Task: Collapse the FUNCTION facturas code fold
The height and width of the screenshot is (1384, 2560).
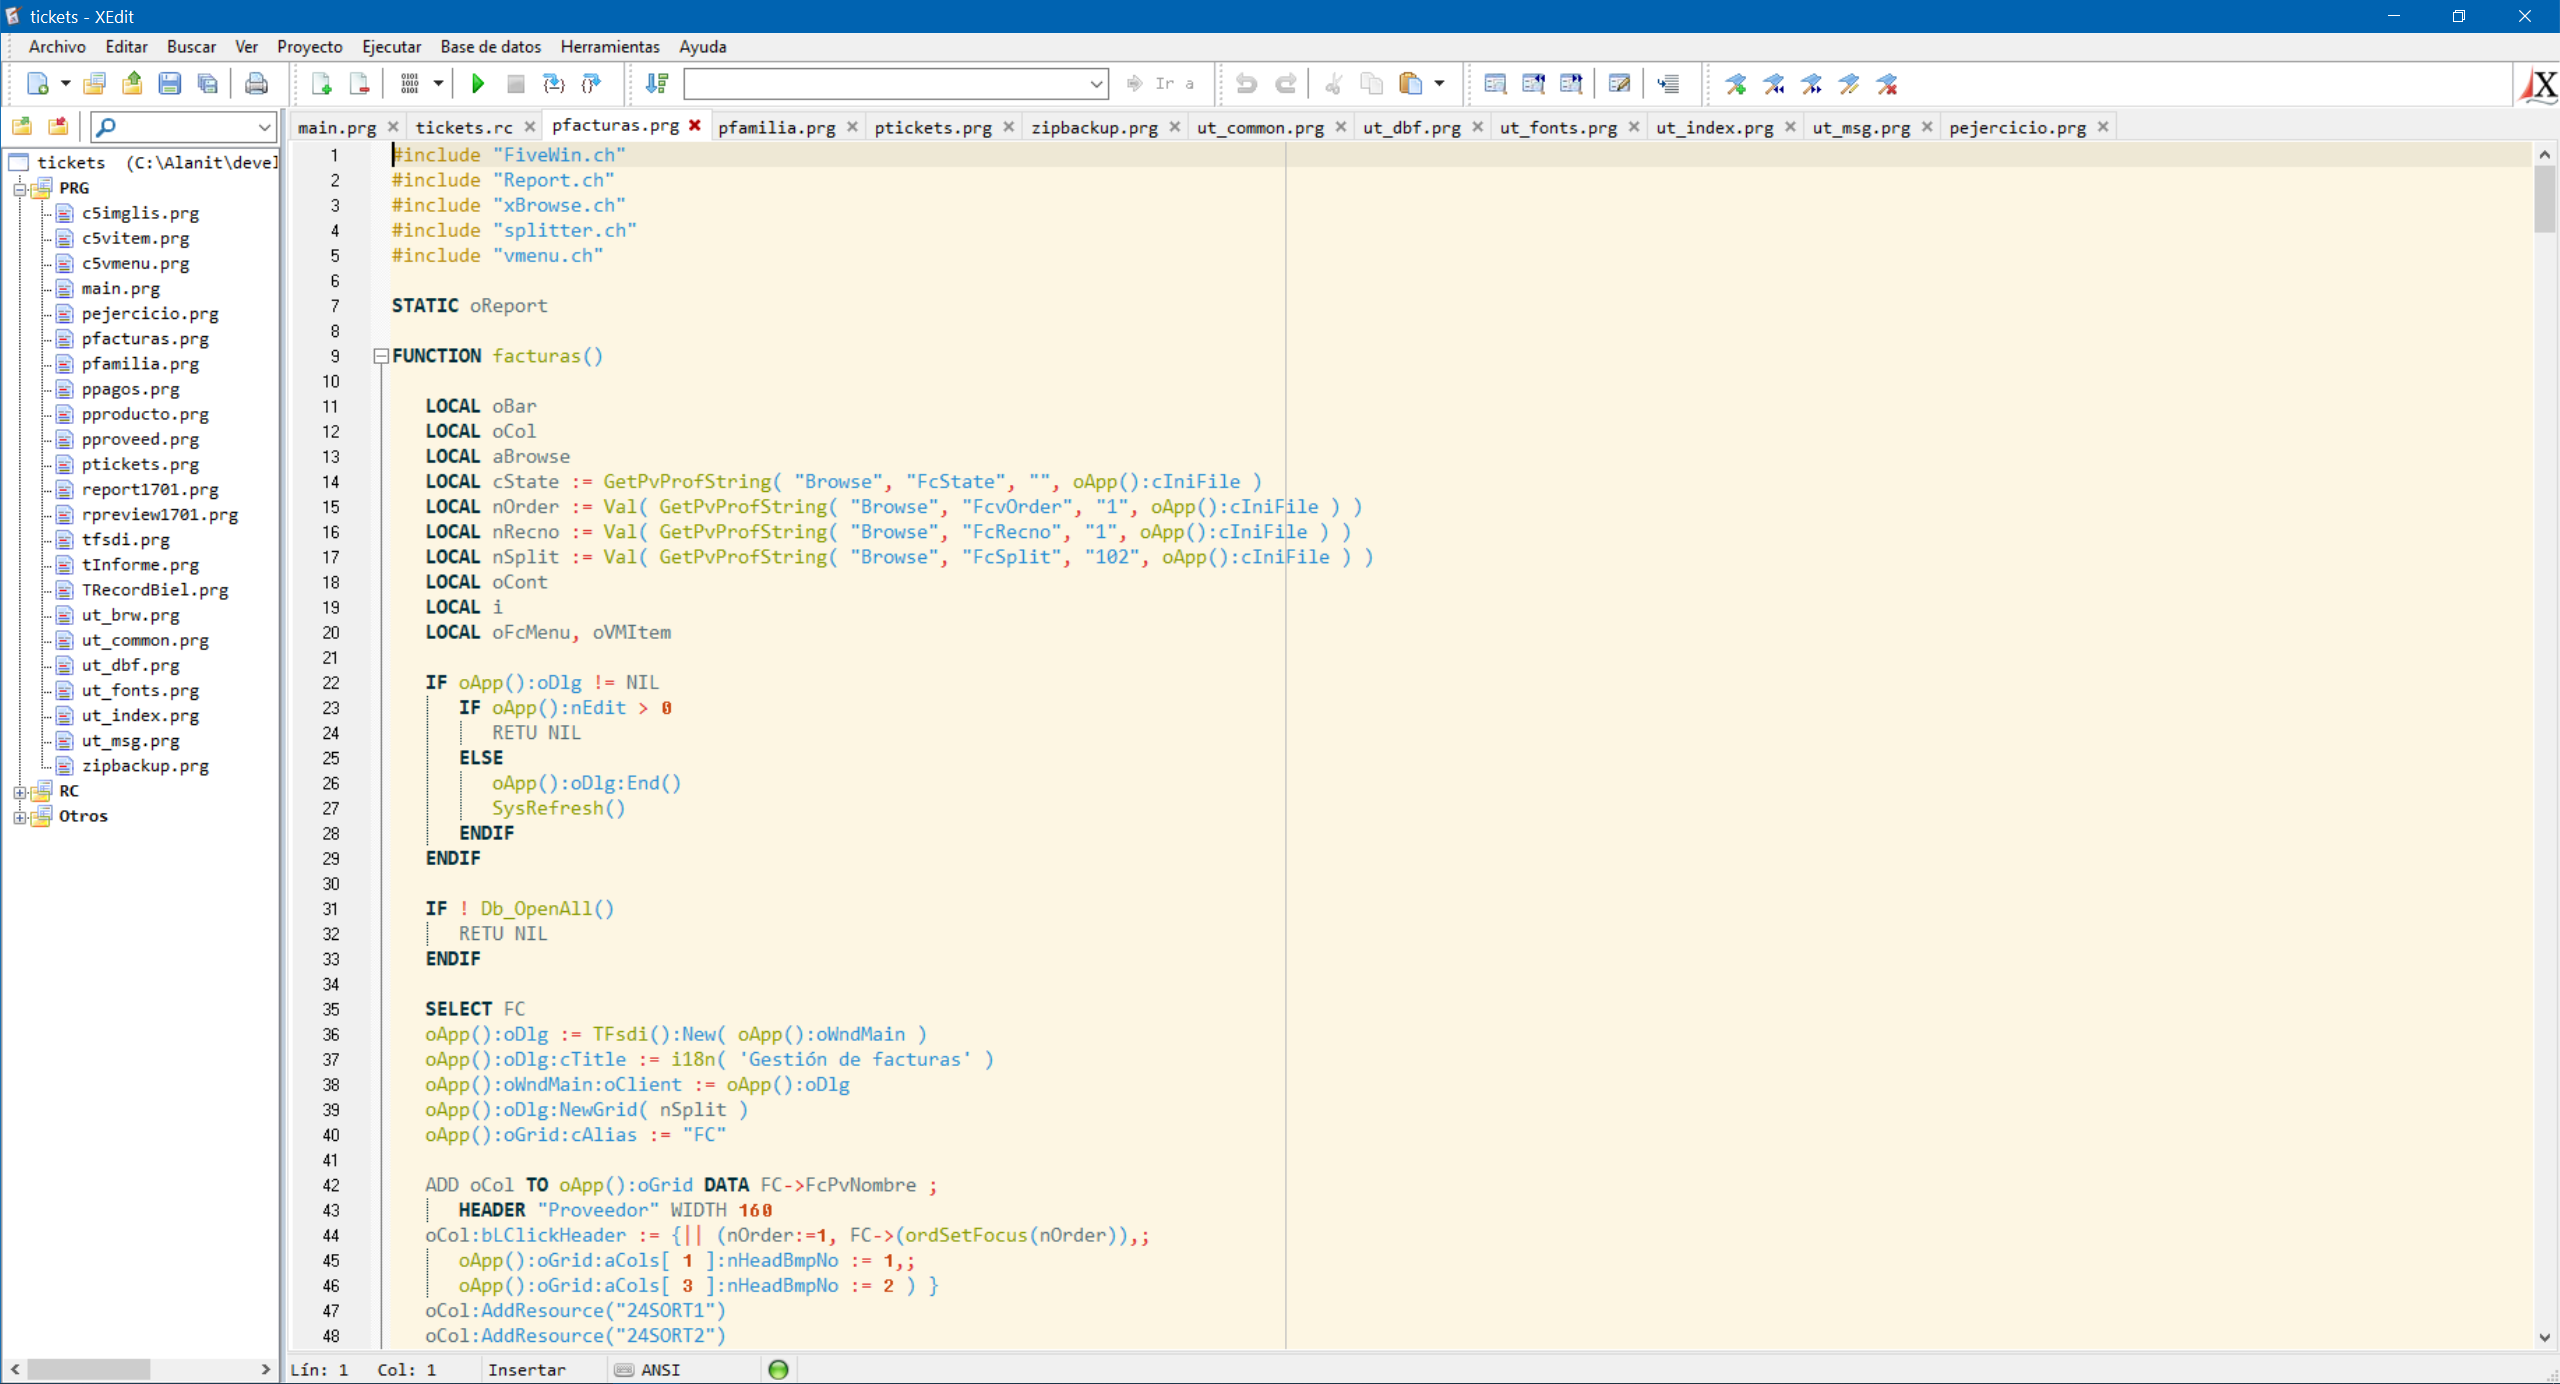Action: pyautogui.click(x=381, y=356)
